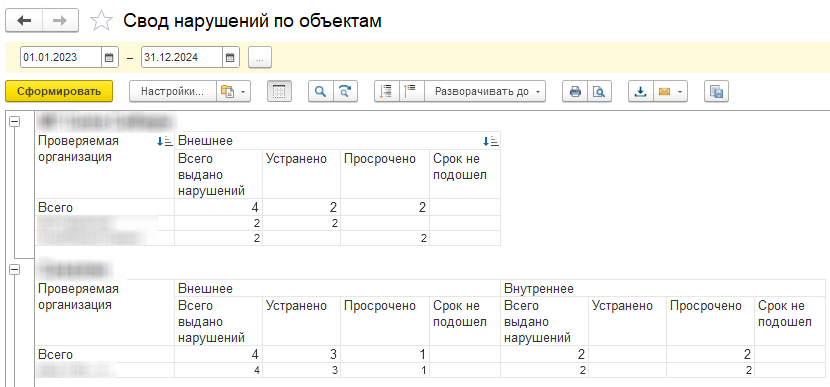Viewport: 830px width, 387px height.
Task: Click the rightmost toolbar window-copy icon
Action: (716, 91)
